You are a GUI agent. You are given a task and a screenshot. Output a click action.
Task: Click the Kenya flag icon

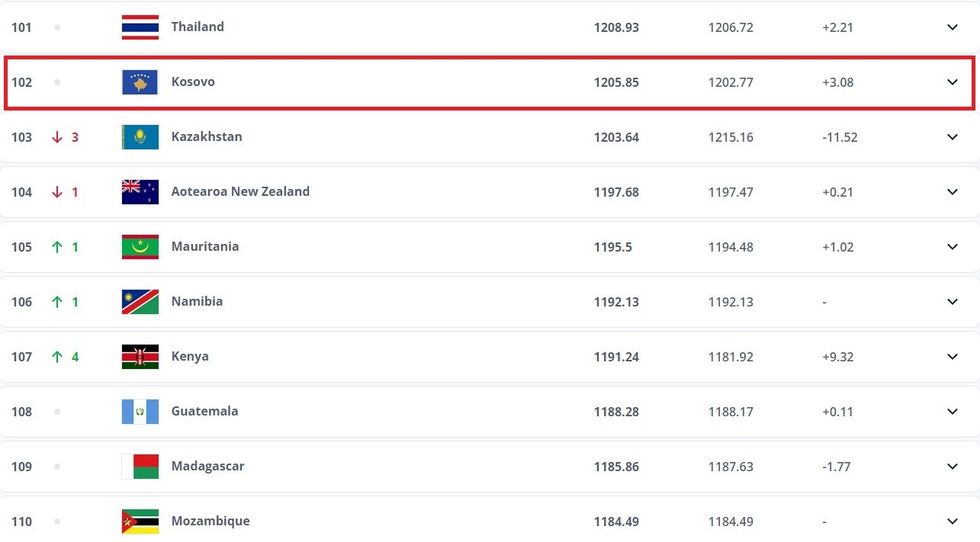point(140,357)
